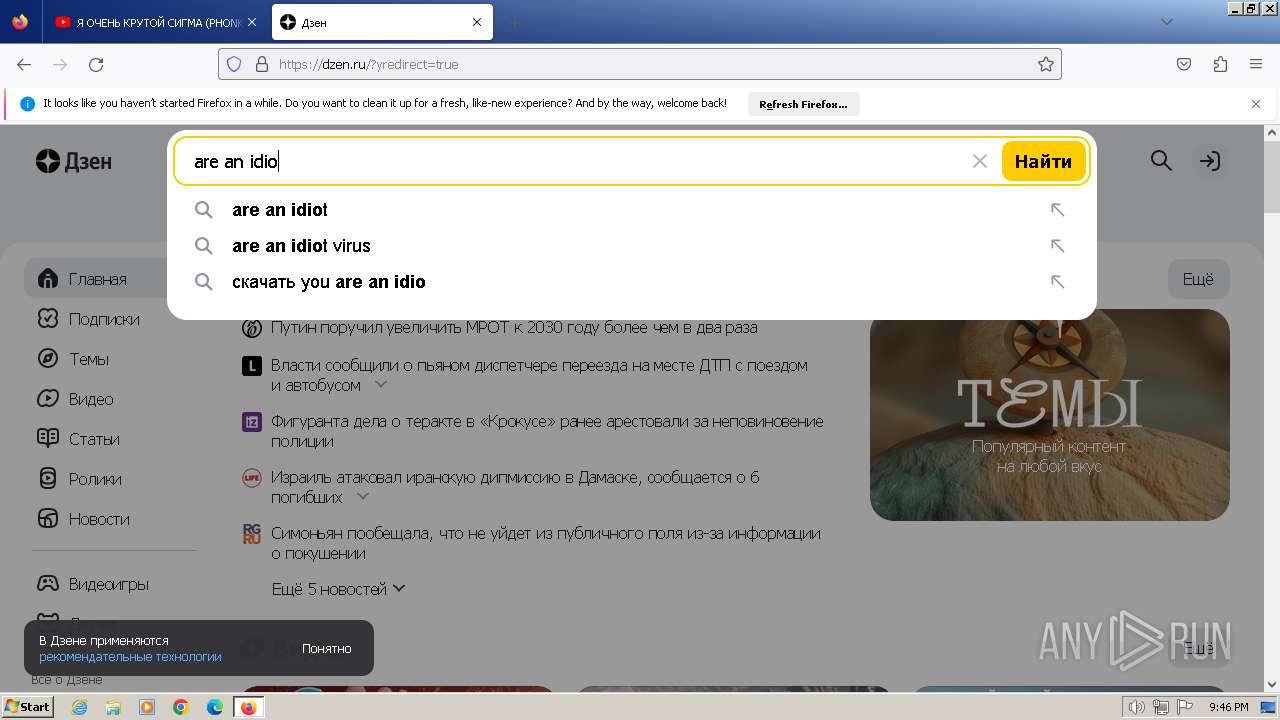This screenshot has height=720, width=1280.
Task: Open a new tab with plus button
Action: tap(514, 22)
